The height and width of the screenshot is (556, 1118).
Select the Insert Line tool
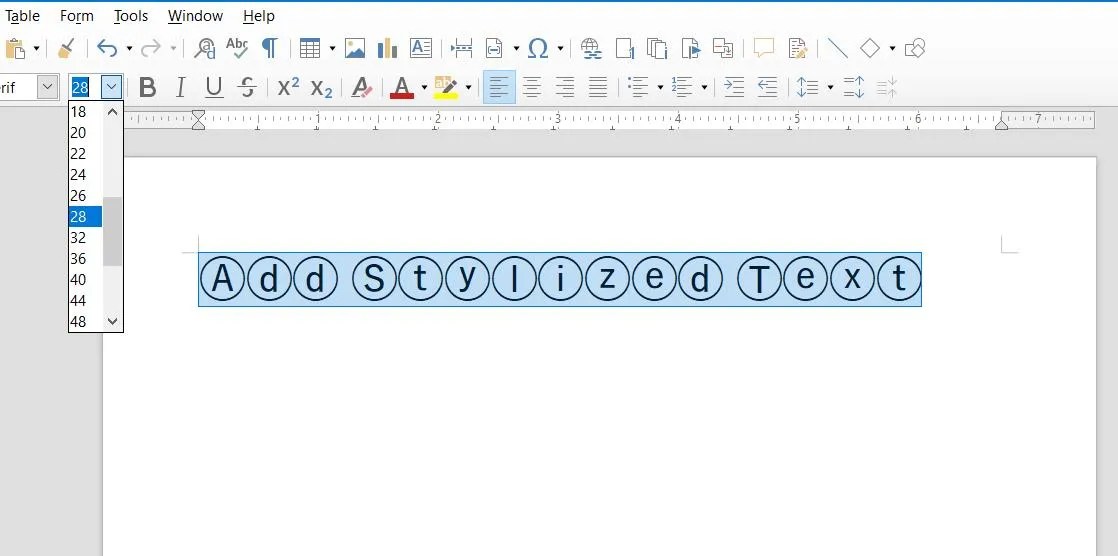pos(837,48)
